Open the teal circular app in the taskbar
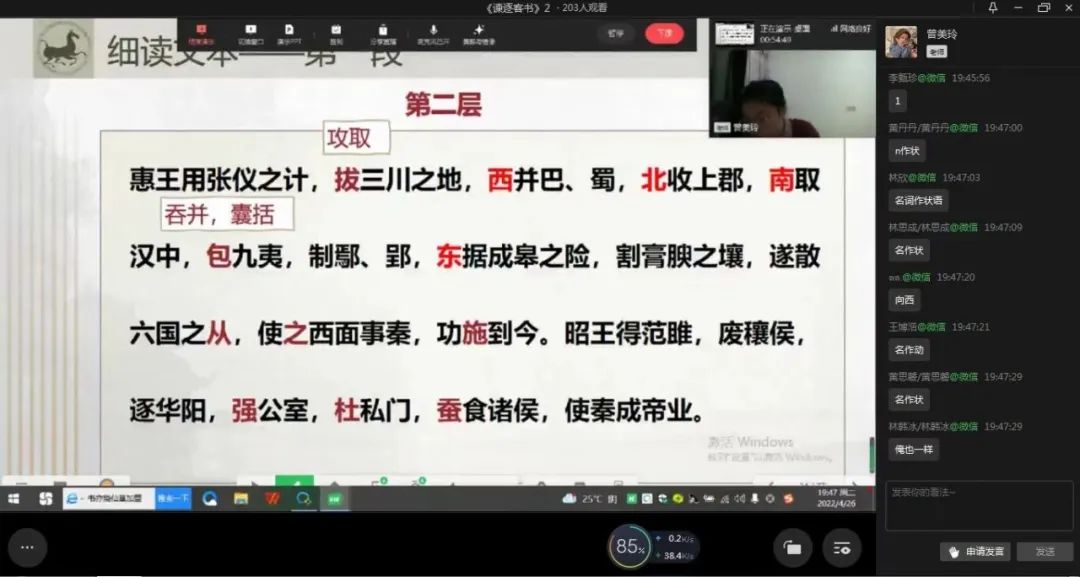The height and width of the screenshot is (577, 1080). point(303,499)
